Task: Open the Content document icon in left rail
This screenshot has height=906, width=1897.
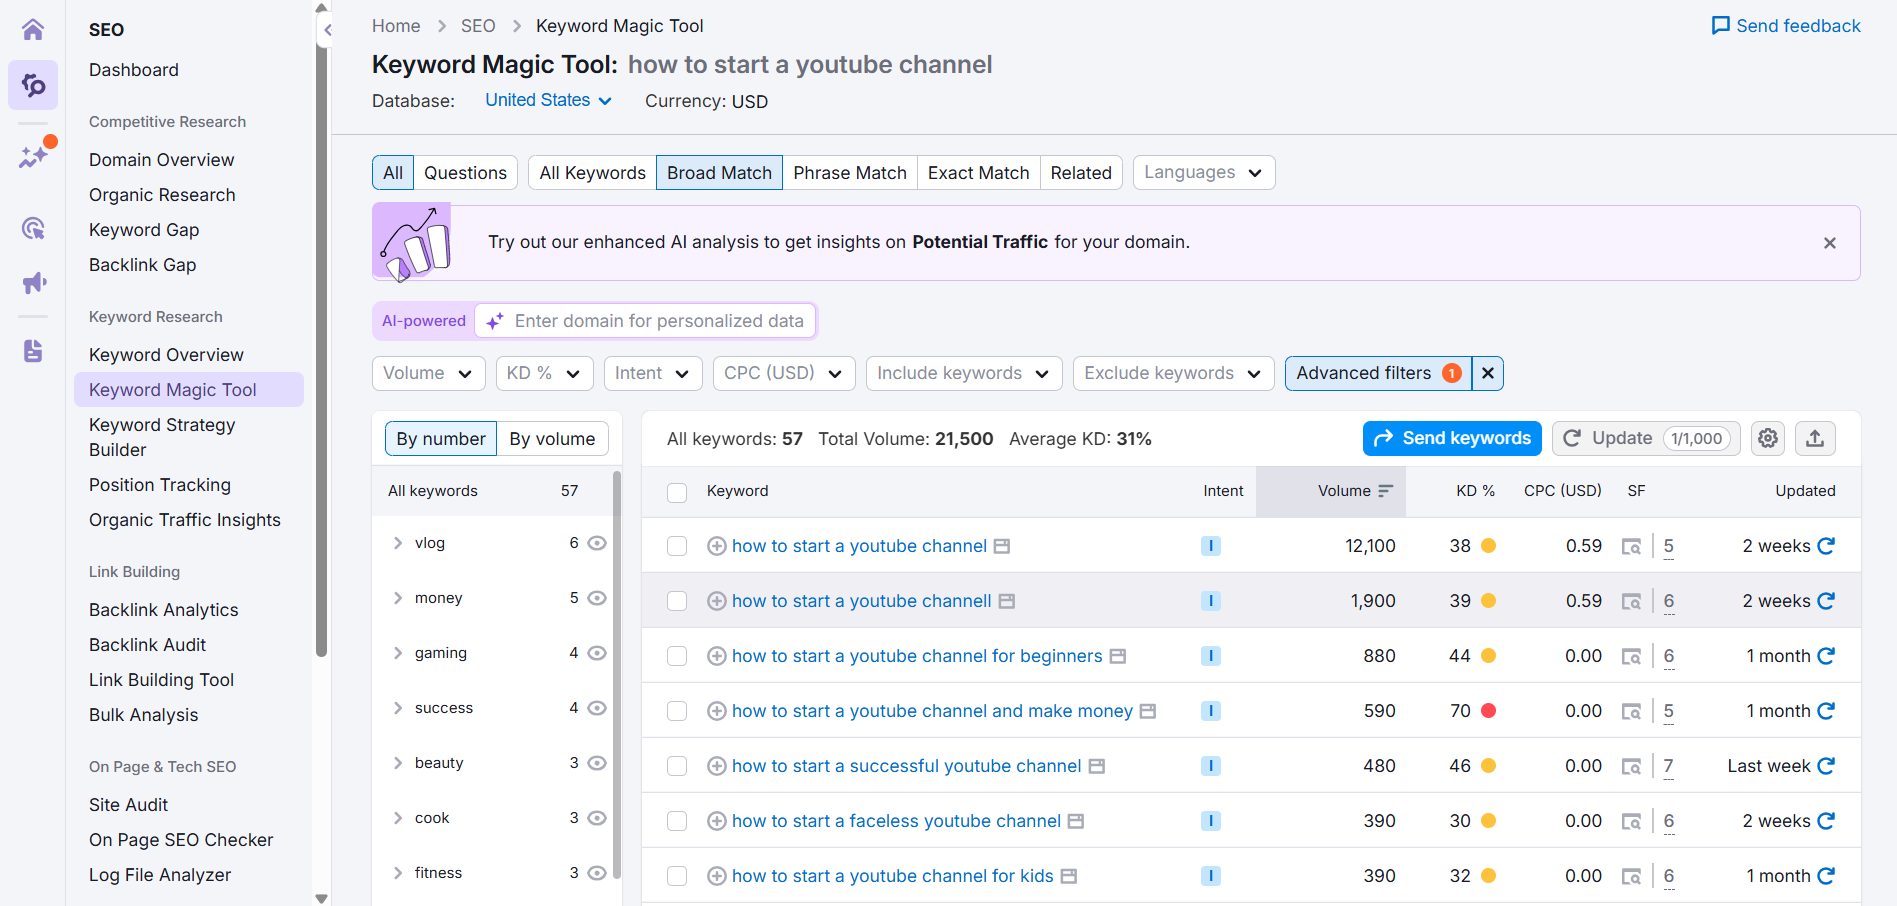Action: point(33,351)
